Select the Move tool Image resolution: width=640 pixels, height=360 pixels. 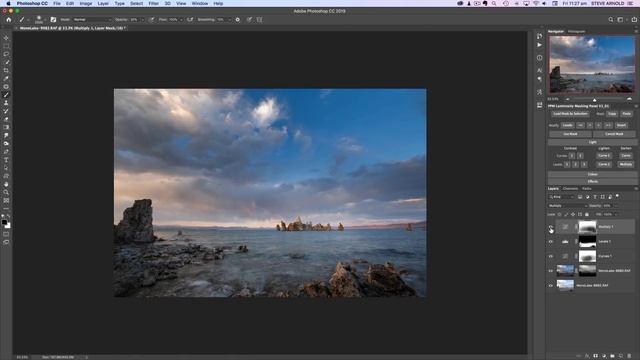click(6, 38)
